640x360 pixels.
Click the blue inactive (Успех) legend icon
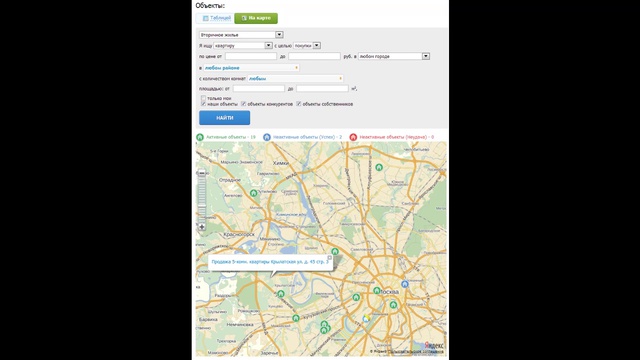267,137
